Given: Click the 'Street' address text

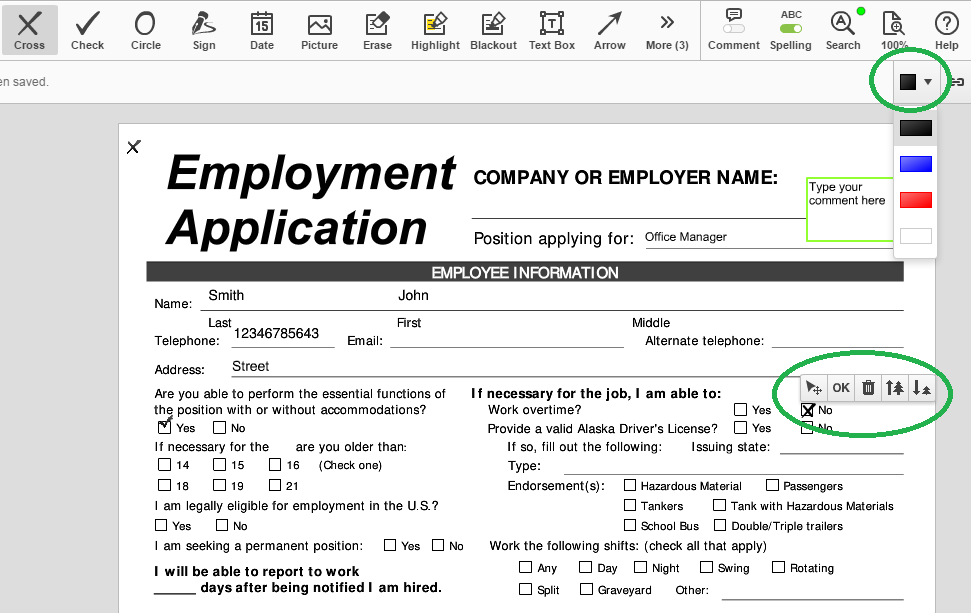Looking at the screenshot, I should click(x=250, y=366).
